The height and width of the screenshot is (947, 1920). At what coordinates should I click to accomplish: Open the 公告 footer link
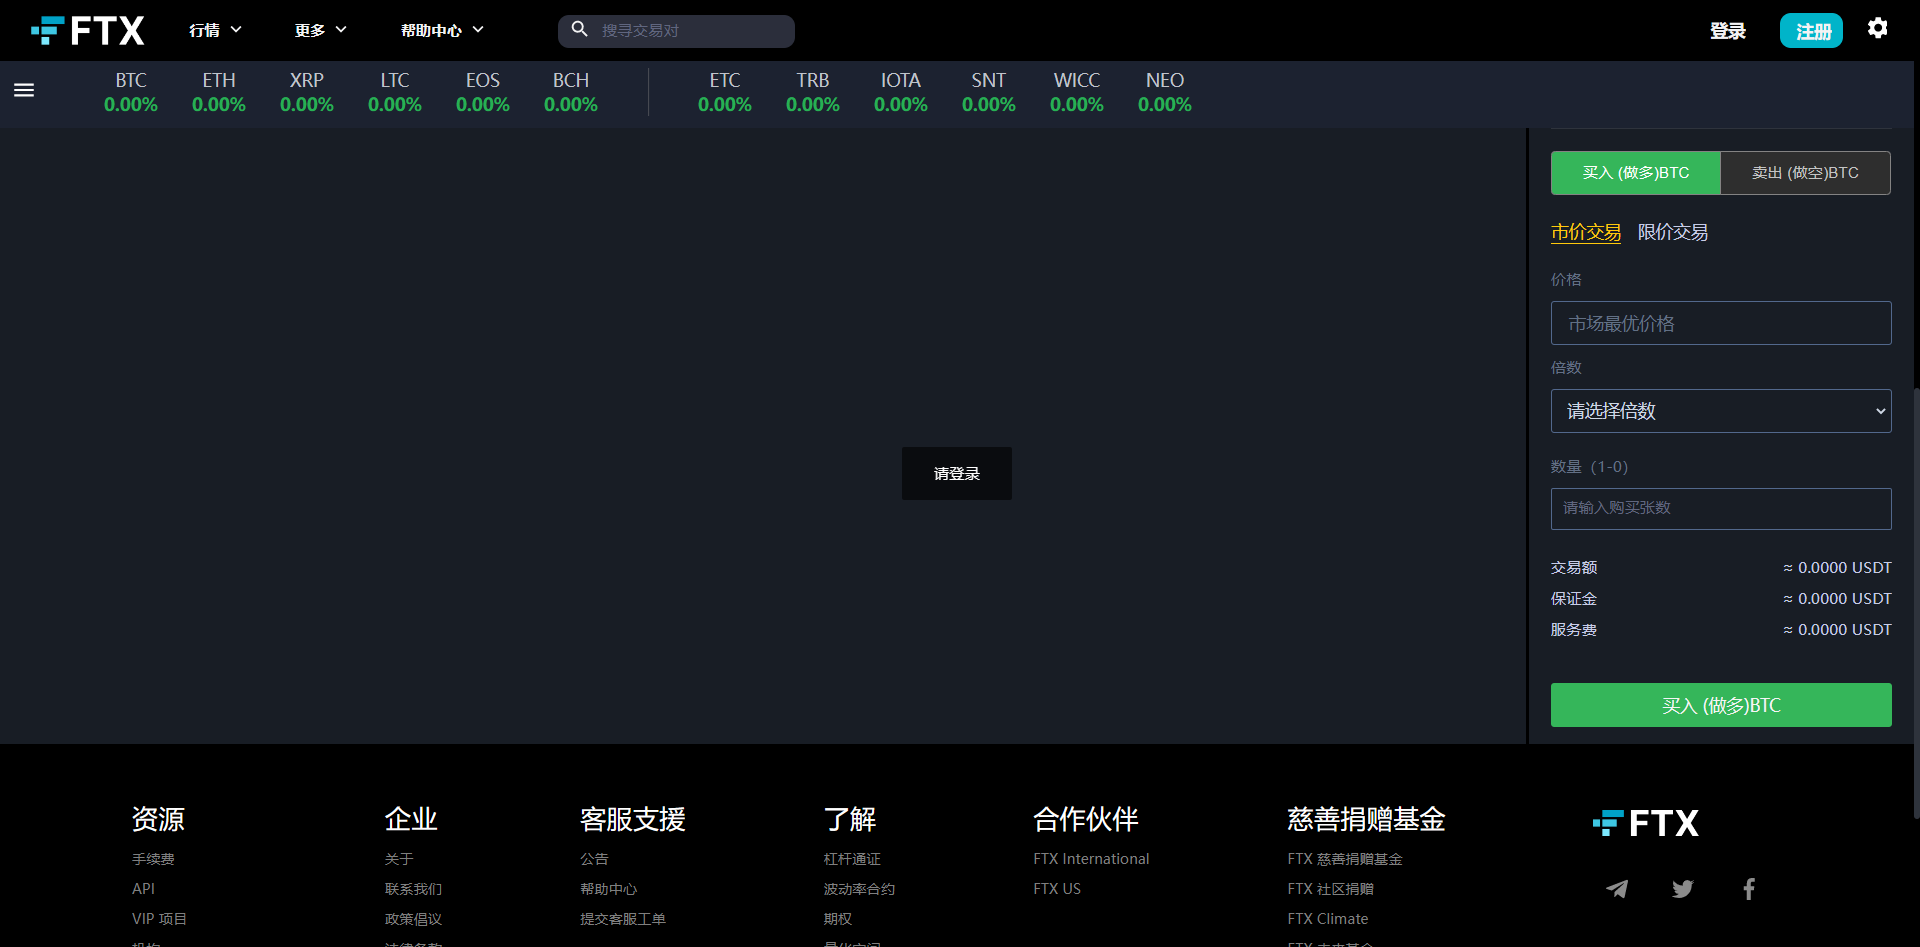click(x=594, y=859)
